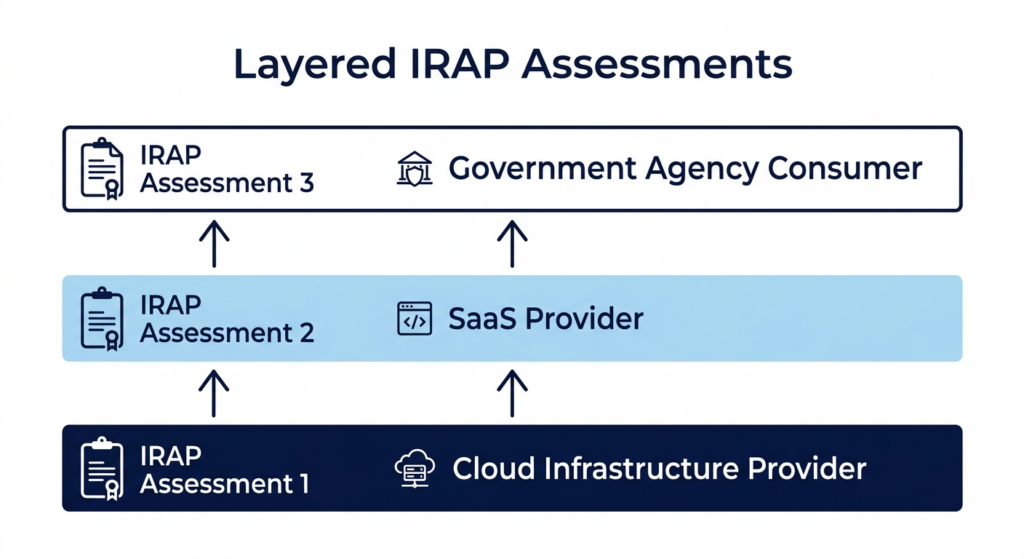Select the code window icon for SaaS Provider
This screenshot has width=1024, height=559.
pos(415,319)
